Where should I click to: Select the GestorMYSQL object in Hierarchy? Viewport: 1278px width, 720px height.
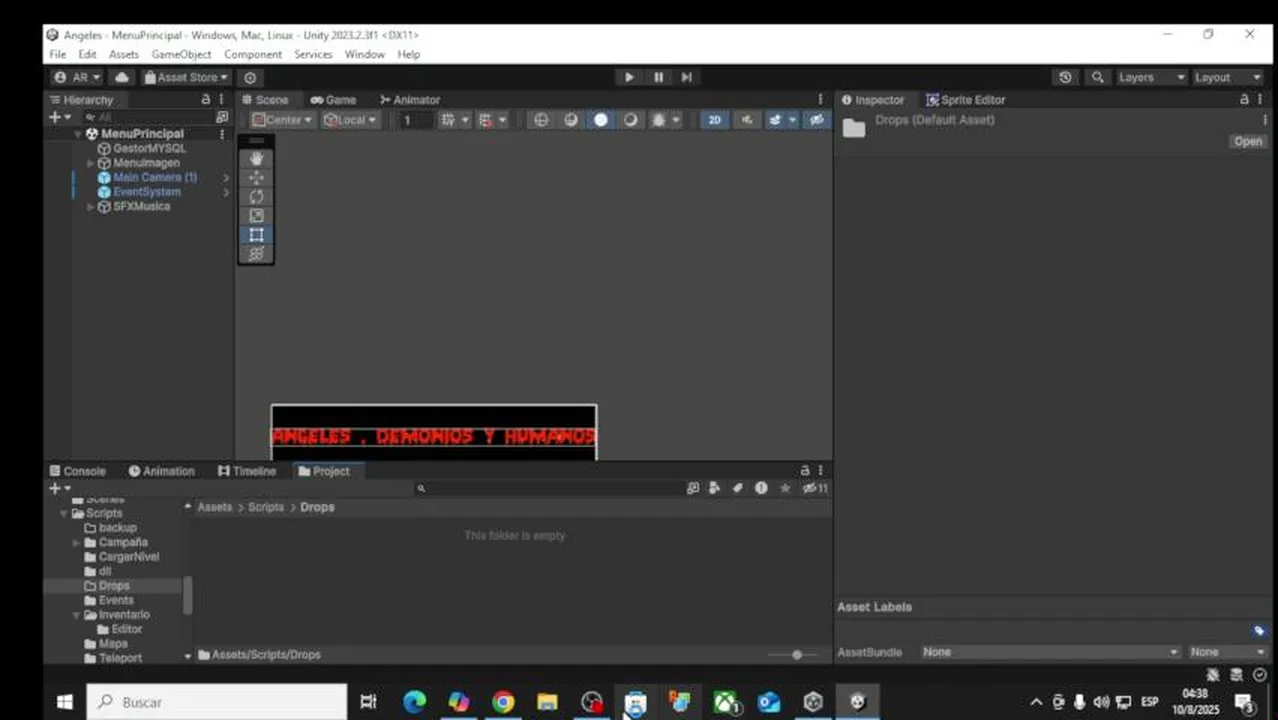pyautogui.click(x=149, y=148)
